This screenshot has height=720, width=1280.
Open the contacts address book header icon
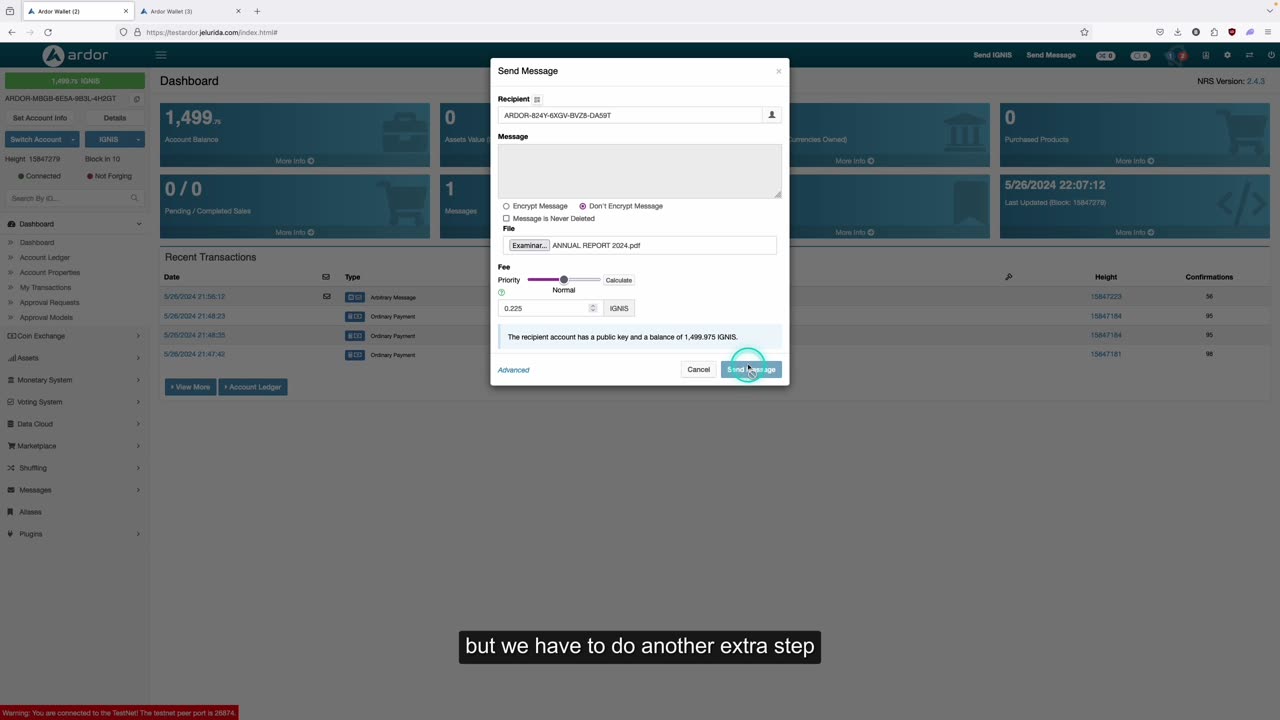[1206, 55]
